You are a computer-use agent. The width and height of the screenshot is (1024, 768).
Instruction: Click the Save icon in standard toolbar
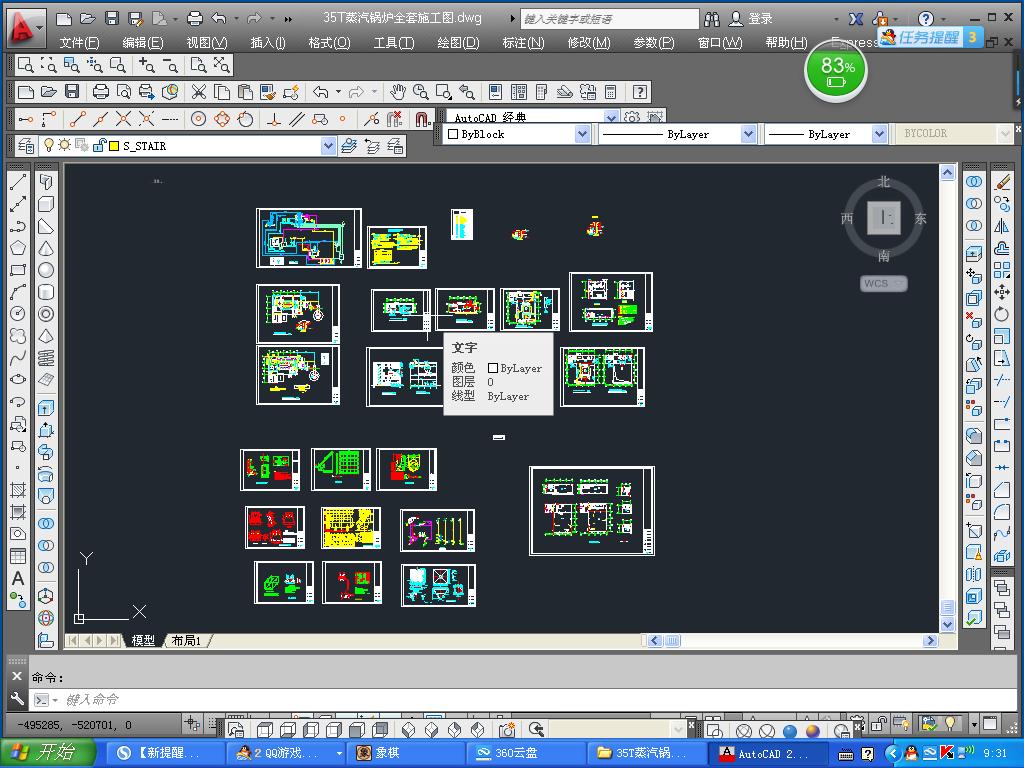[x=72, y=91]
